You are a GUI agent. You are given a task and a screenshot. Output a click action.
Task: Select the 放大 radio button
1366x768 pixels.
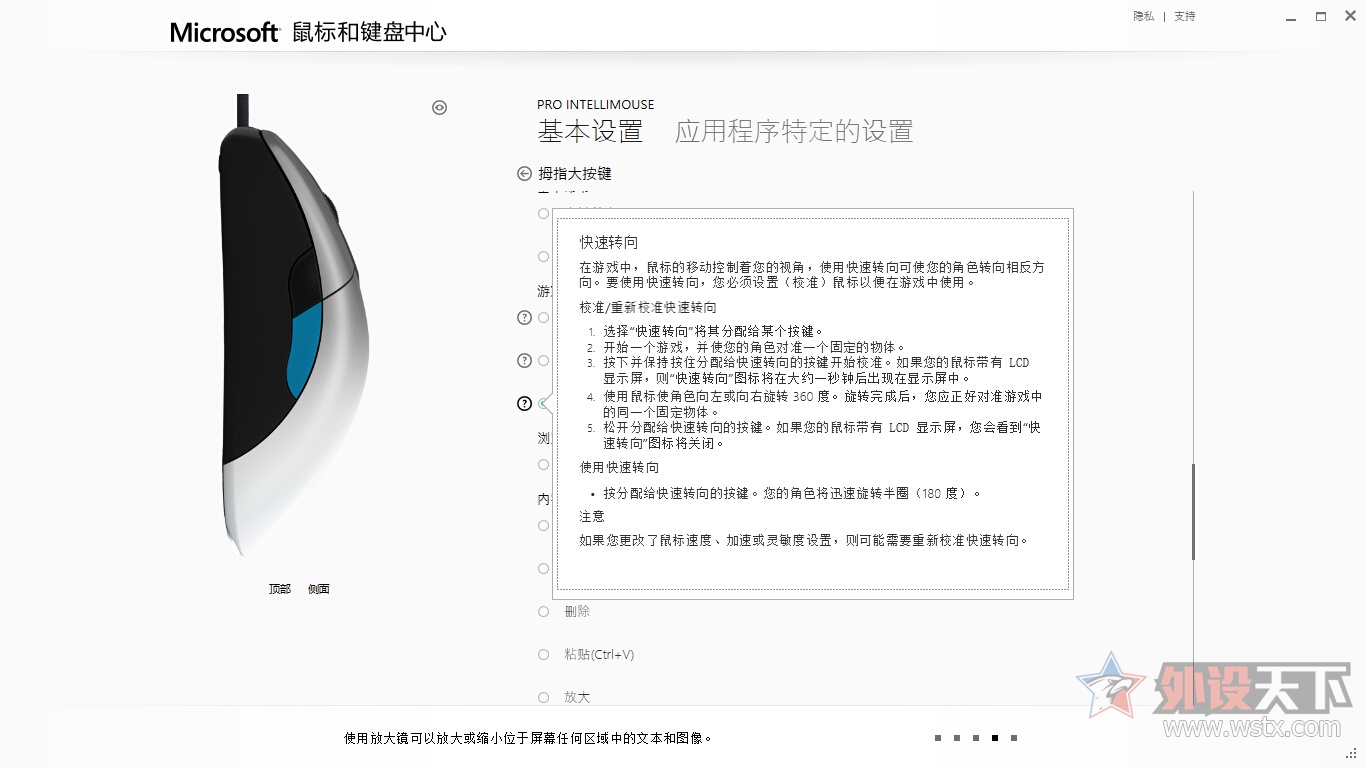pyautogui.click(x=544, y=697)
